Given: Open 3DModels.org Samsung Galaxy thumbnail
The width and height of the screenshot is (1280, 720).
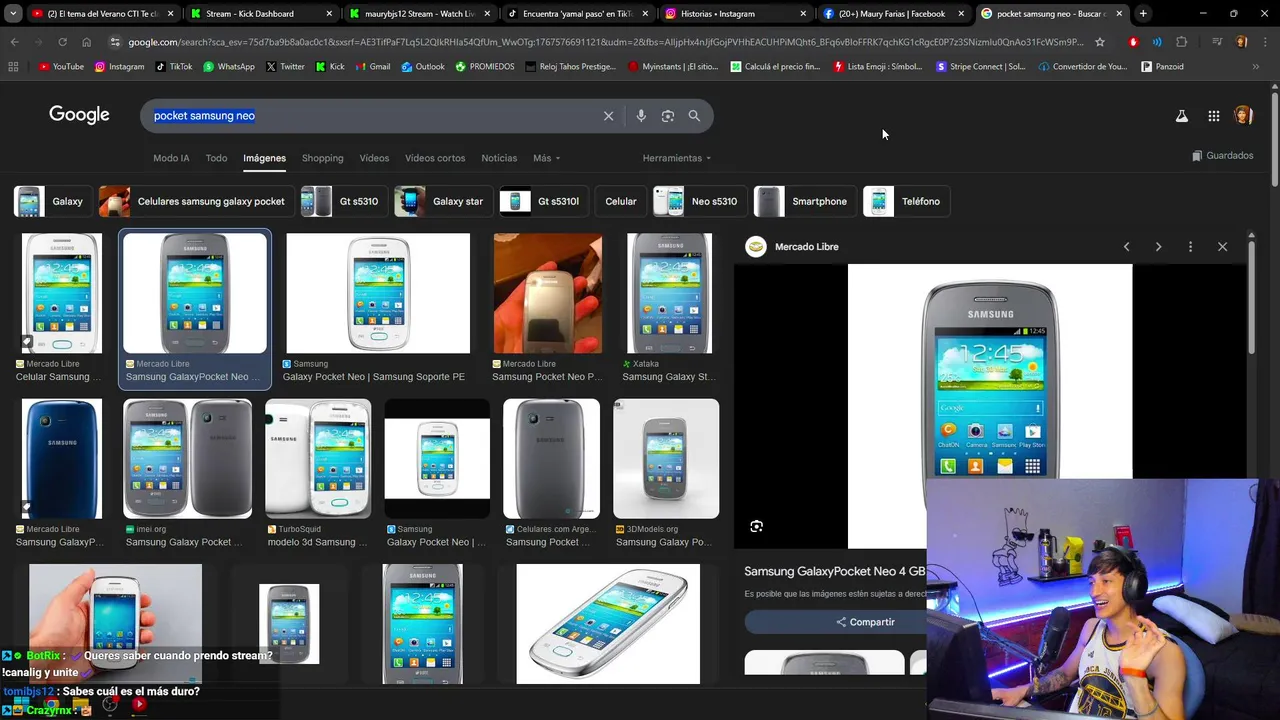Looking at the screenshot, I should [x=666, y=459].
